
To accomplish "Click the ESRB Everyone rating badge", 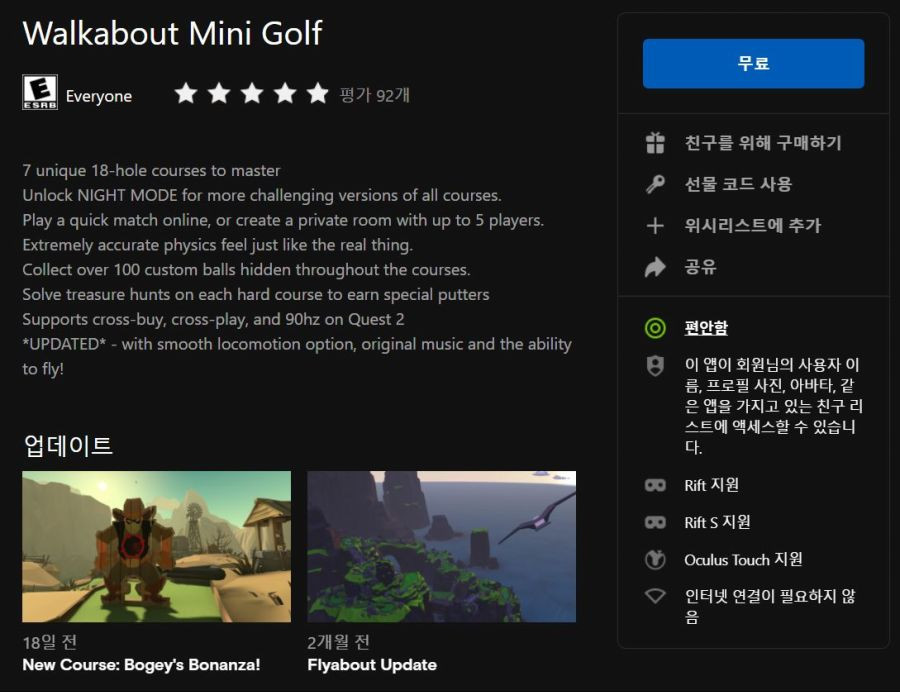I will (x=40, y=92).
